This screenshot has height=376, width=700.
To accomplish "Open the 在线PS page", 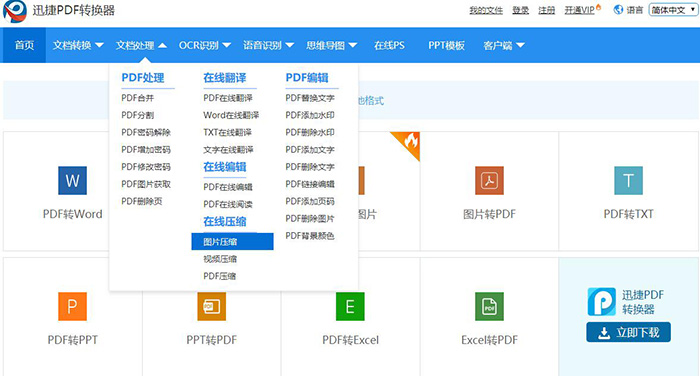I will [389, 45].
